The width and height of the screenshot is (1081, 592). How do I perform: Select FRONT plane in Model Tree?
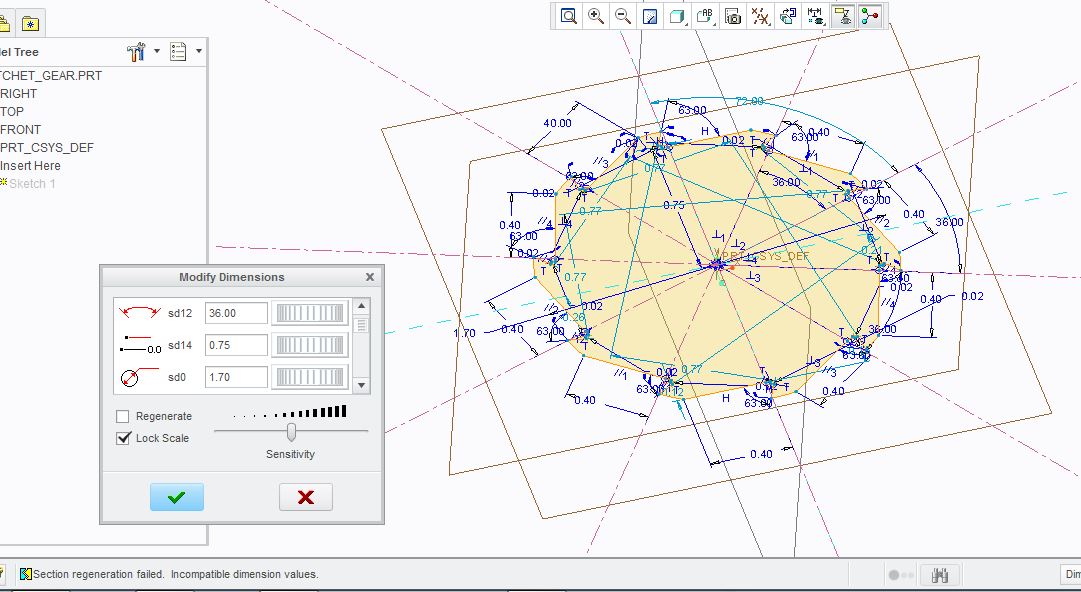point(21,130)
